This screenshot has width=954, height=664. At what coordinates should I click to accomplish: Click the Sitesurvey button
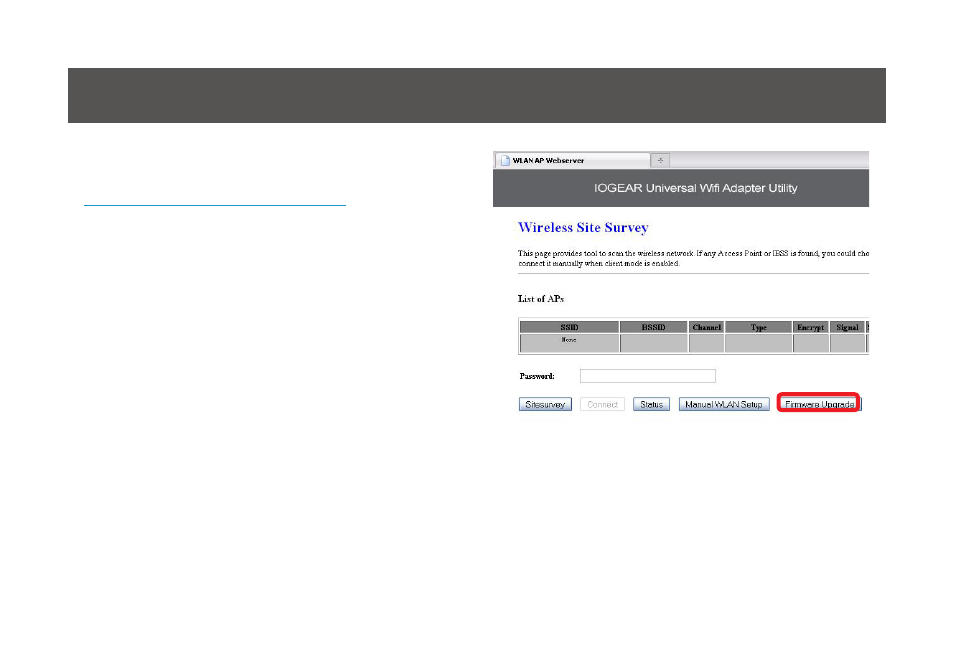tap(545, 404)
